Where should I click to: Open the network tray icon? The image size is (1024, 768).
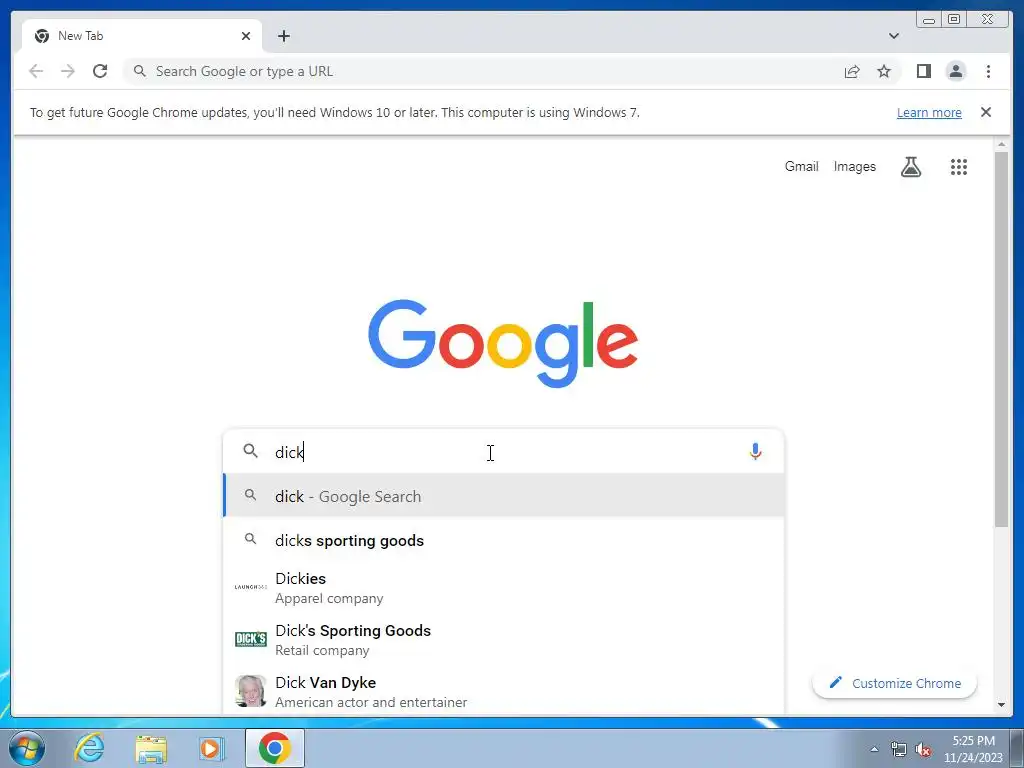tap(899, 749)
